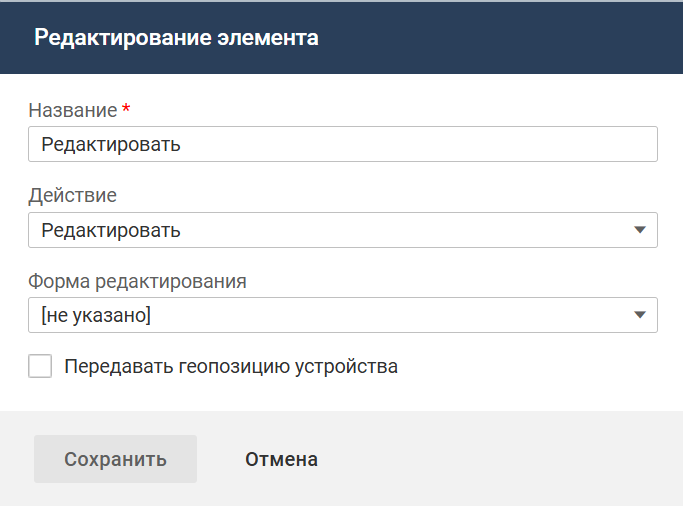This screenshot has width=683, height=506.
Task: Click the red required asterisk near Название
Action: pyautogui.click(x=126, y=108)
